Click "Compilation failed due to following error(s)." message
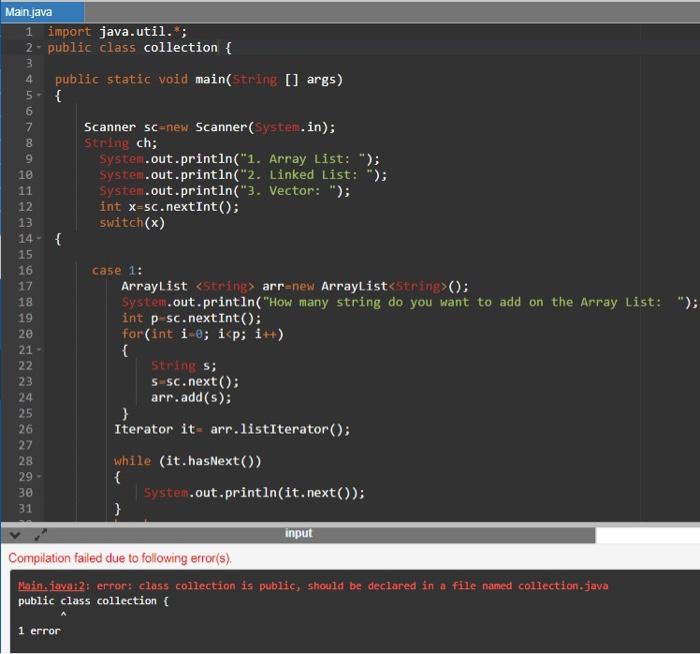Screen dimensions: 700x654 (x=120, y=558)
